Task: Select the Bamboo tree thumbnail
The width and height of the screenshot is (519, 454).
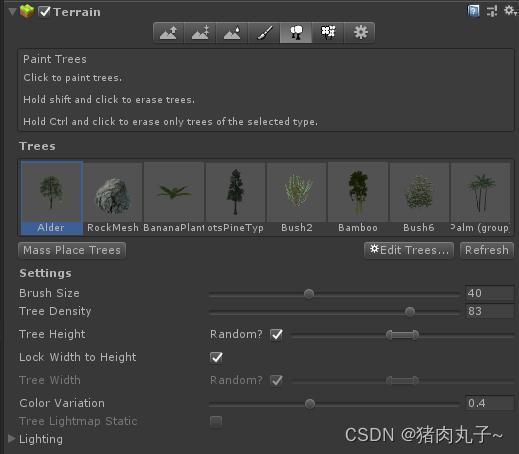Action: click(x=358, y=198)
